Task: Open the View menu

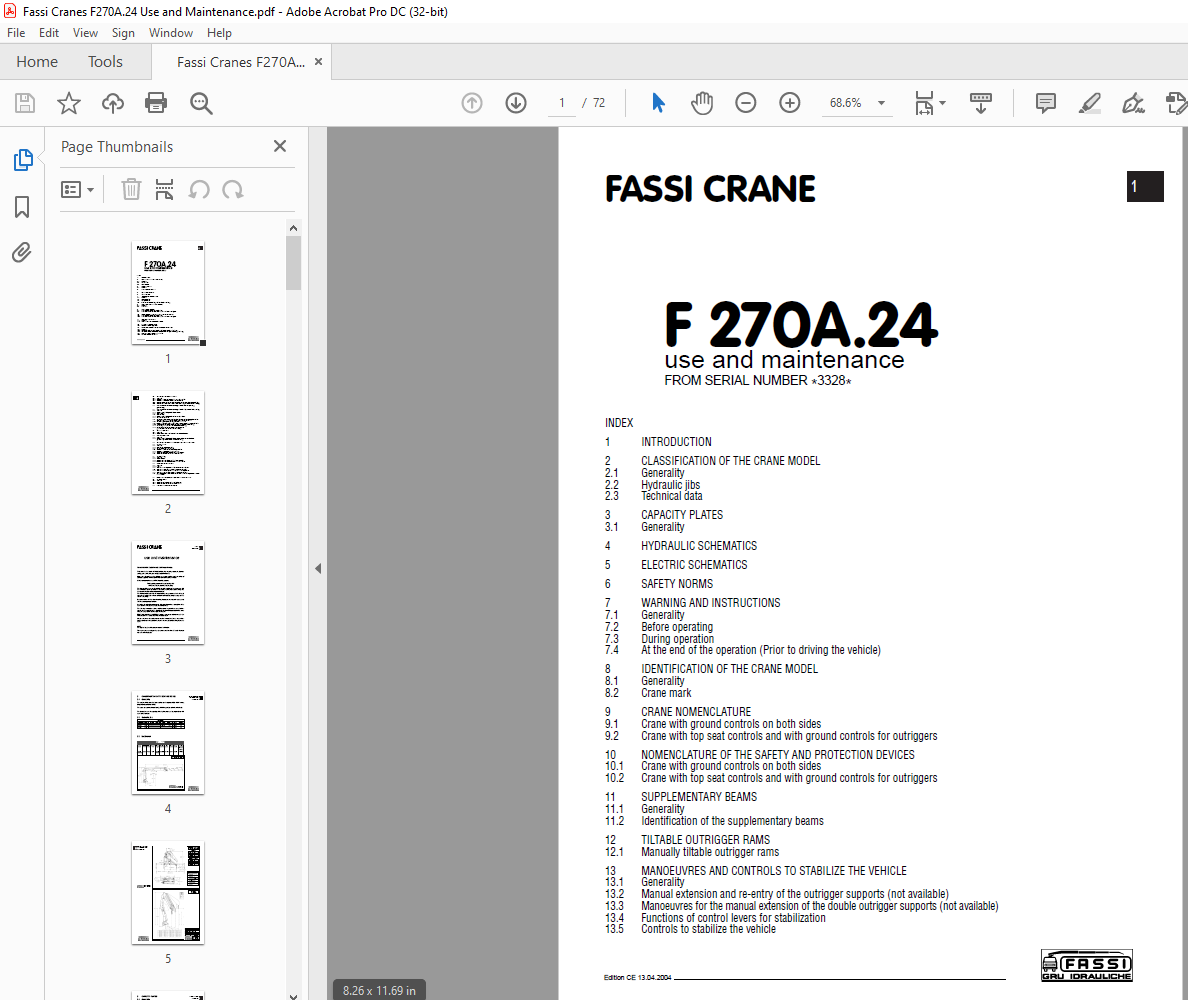Action: point(85,33)
